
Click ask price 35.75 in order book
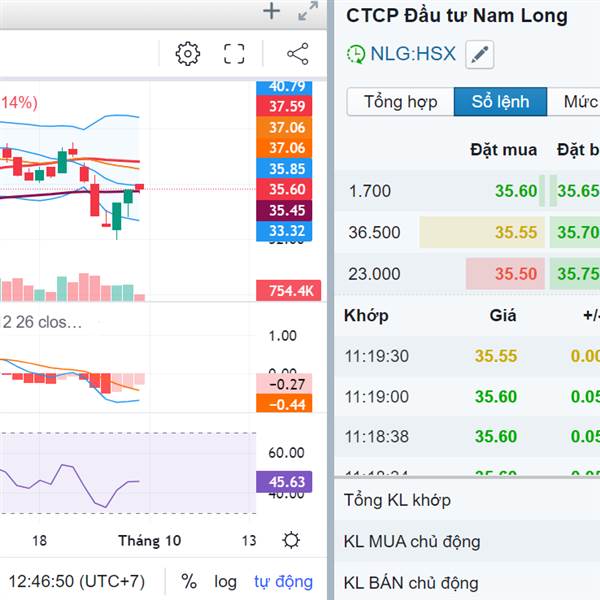pyautogui.click(x=578, y=274)
